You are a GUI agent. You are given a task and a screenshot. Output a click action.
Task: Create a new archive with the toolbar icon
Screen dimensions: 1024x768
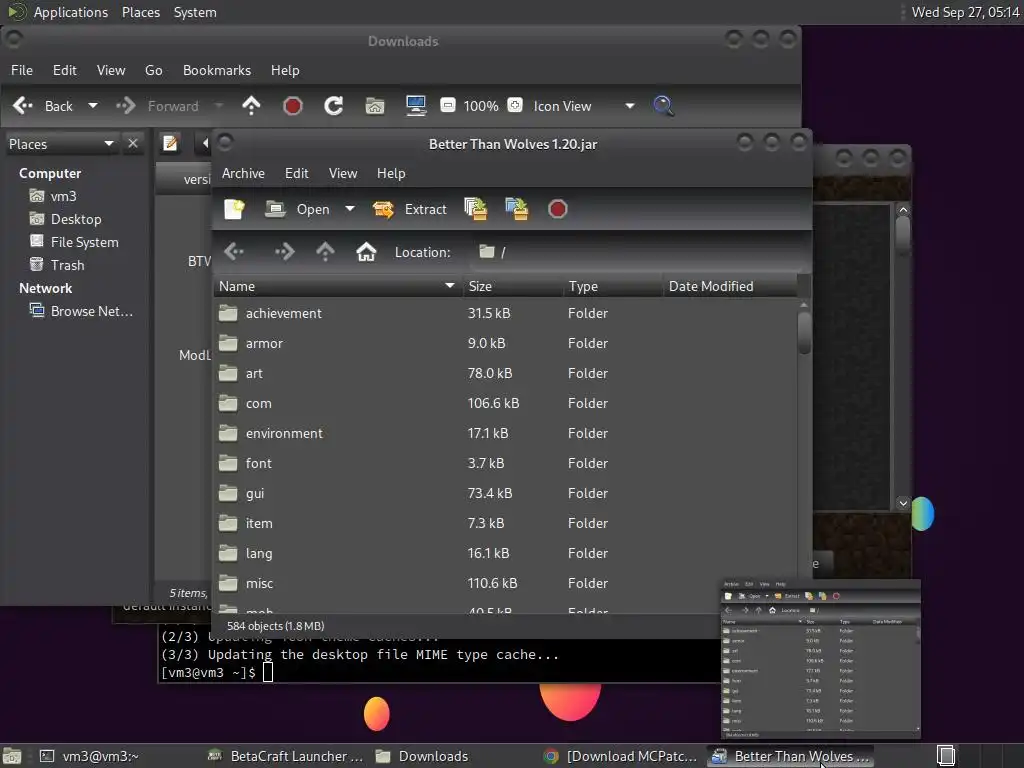234,209
